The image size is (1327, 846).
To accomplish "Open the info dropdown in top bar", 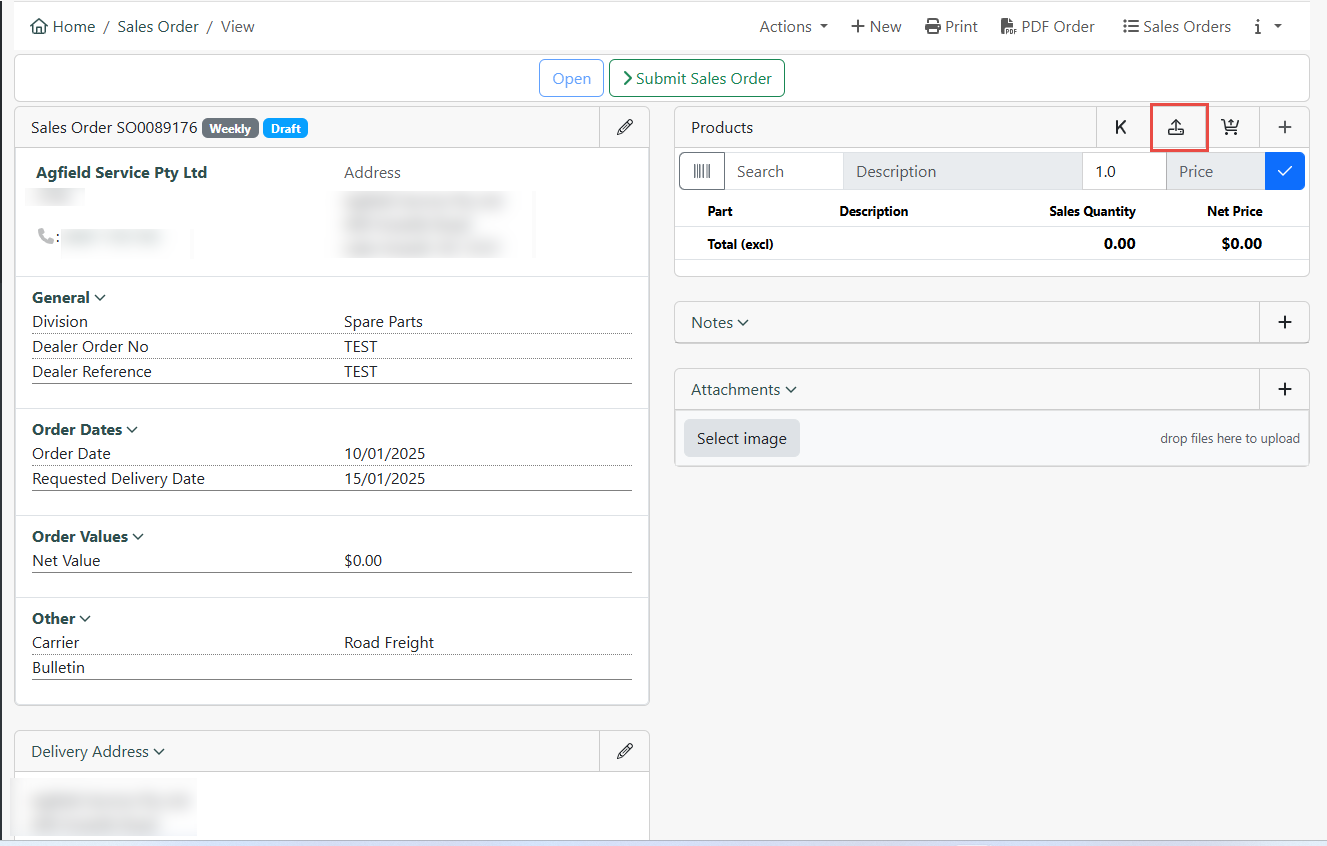I will [x=1267, y=27].
